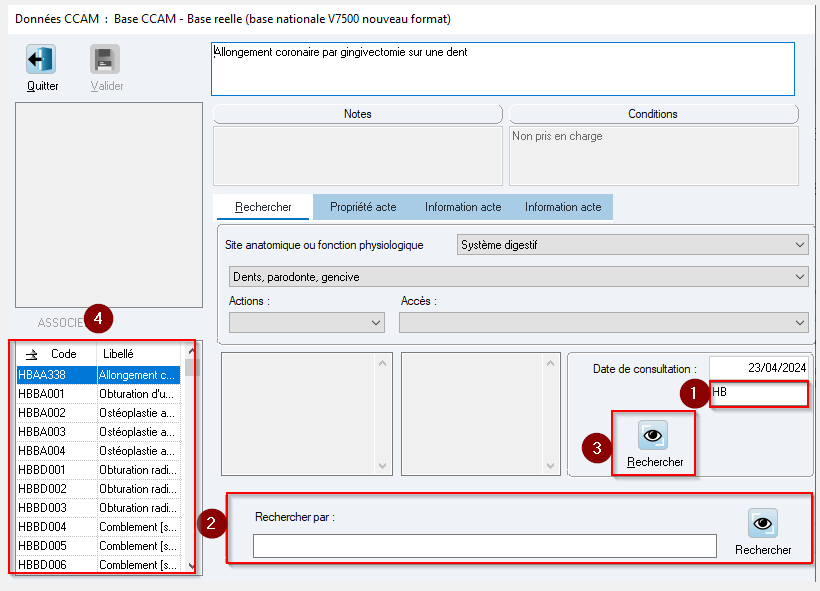Open the Propriété acte tab
The width and height of the screenshot is (820, 591).
tap(363, 207)
